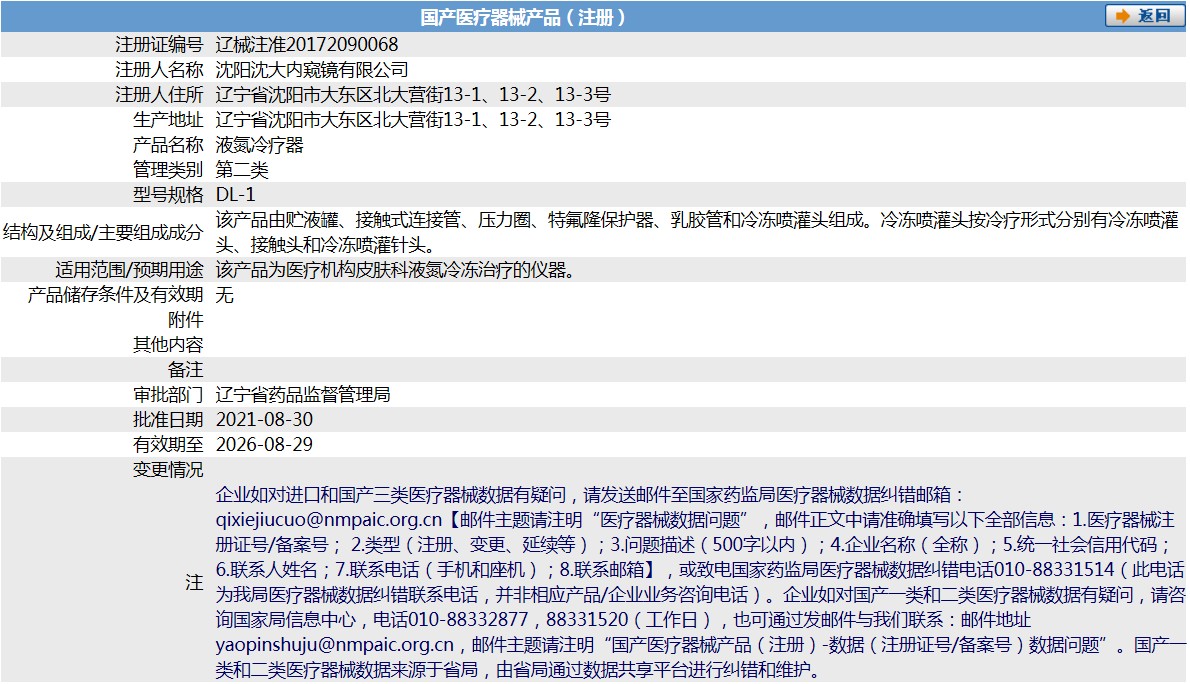Select the 生产地址 address value
Image resolution: width=1190 pixels, height=684 pixels.
coord(413,120)
